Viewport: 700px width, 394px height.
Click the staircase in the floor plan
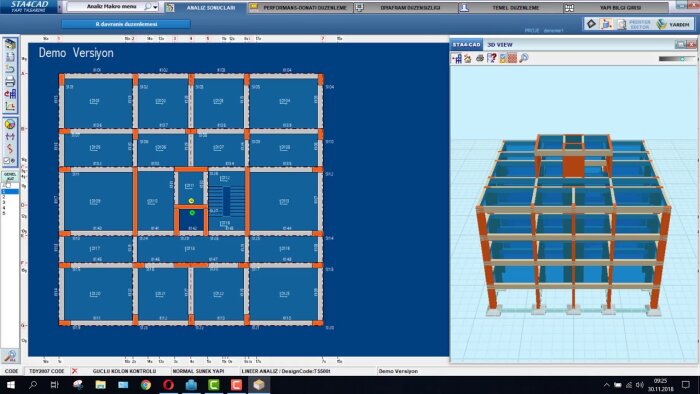pos(226,202)
